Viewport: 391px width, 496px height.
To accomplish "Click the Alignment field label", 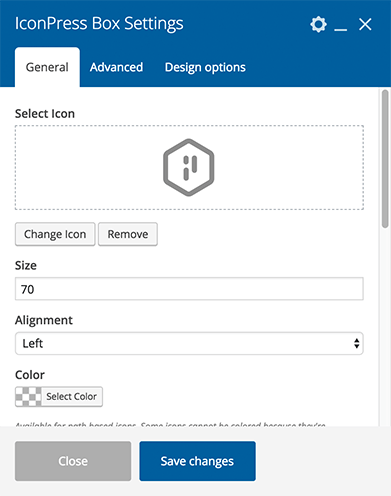I will coord(44,320).
